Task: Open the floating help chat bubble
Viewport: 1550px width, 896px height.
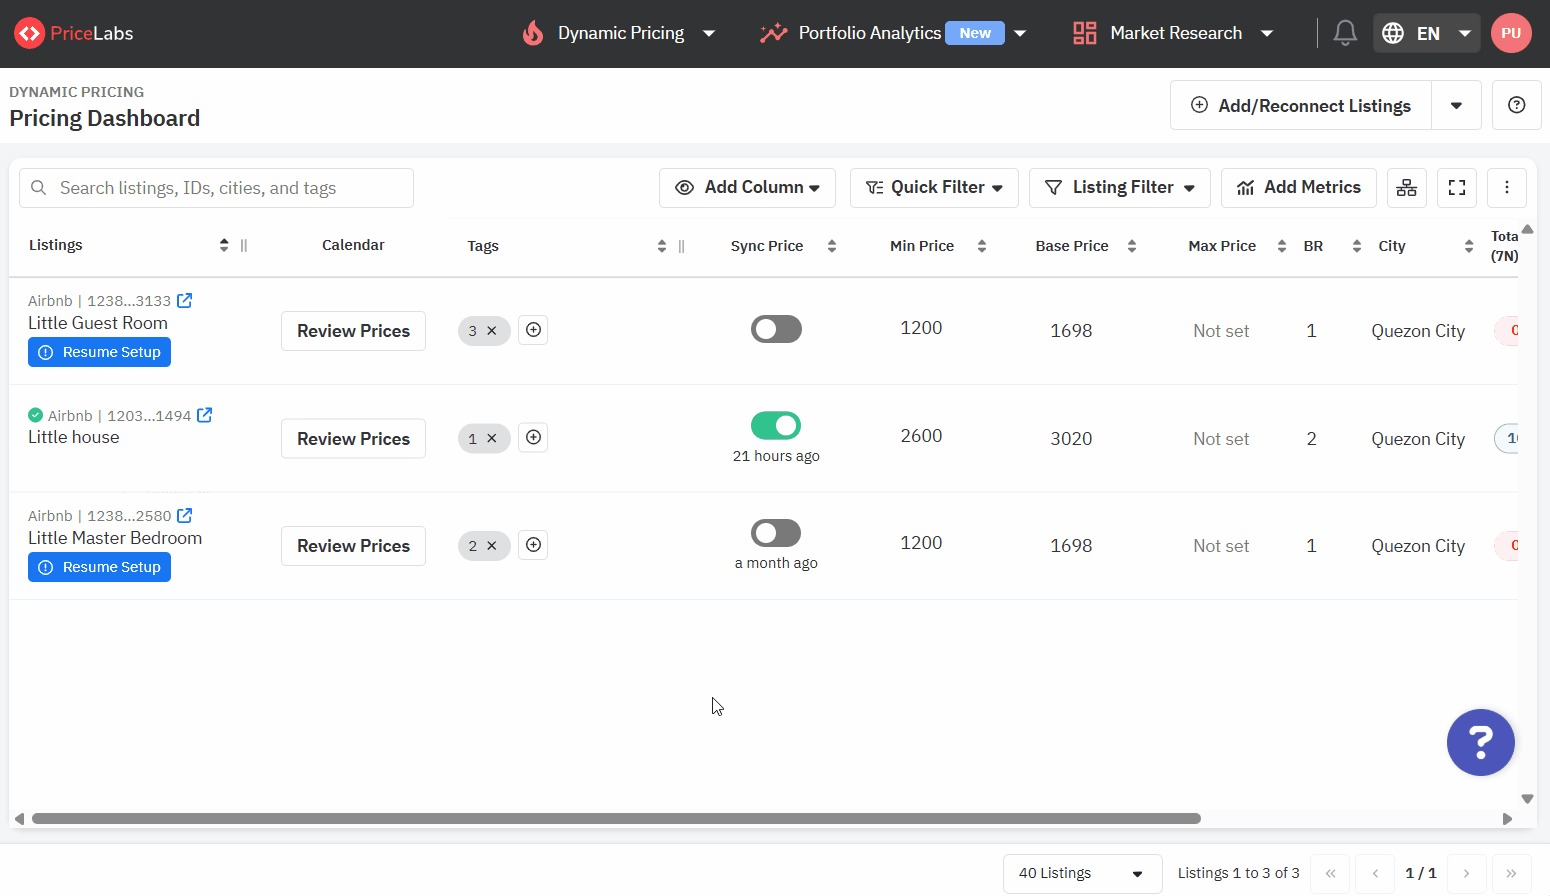Action: tap(1480, 742)
